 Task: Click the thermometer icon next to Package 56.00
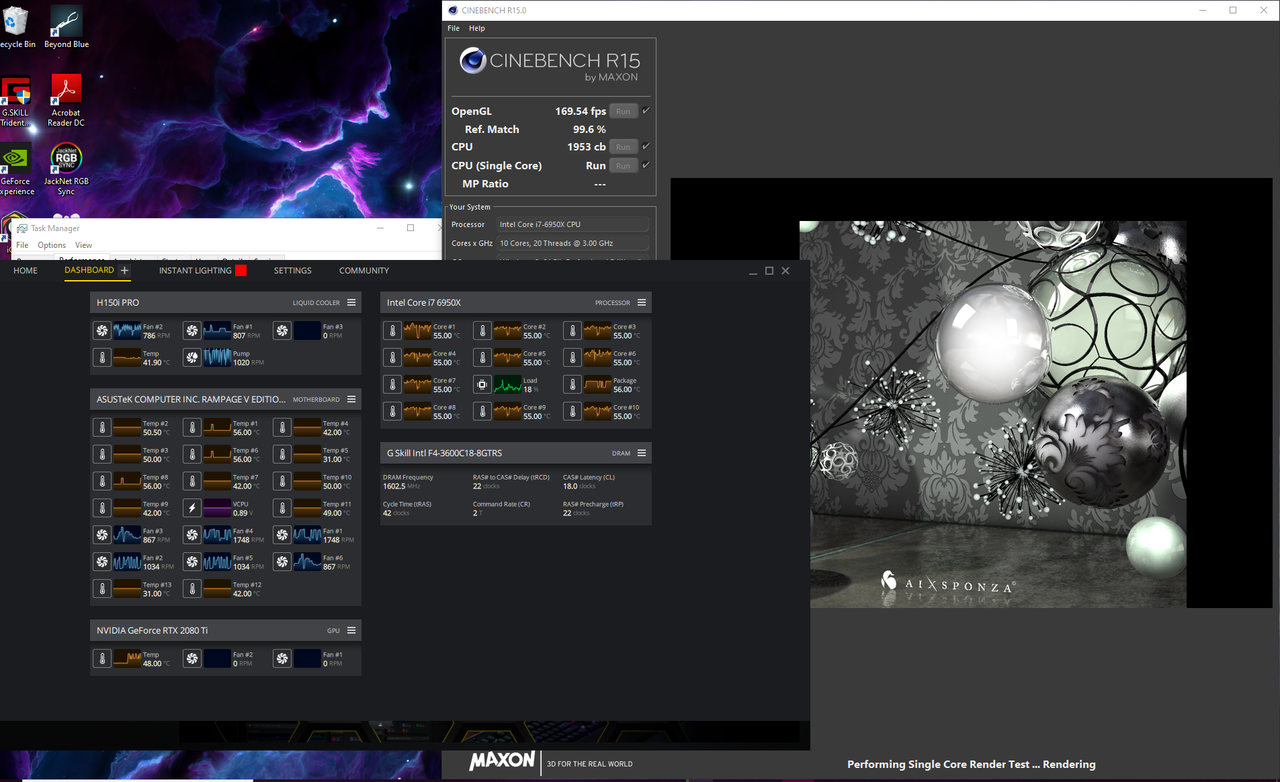tap(571, 383)
